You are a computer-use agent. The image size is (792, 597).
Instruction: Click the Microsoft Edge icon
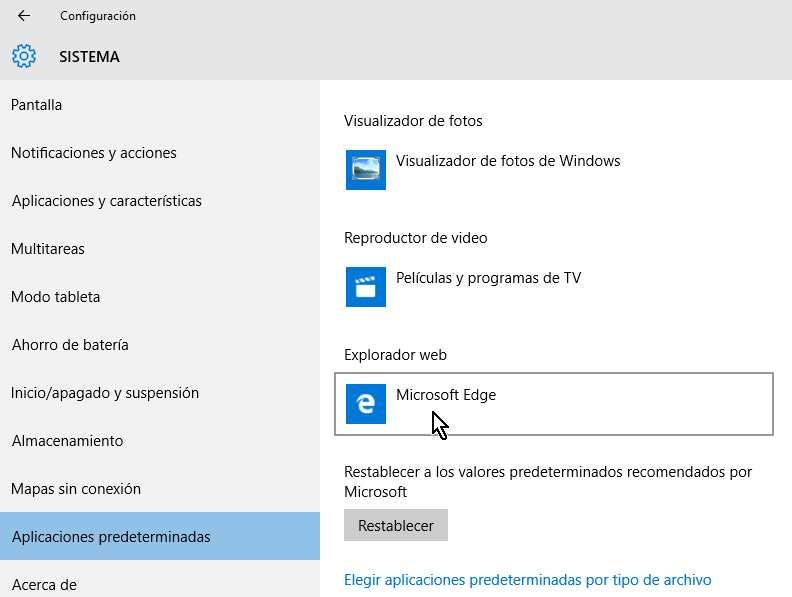(366, 404)
